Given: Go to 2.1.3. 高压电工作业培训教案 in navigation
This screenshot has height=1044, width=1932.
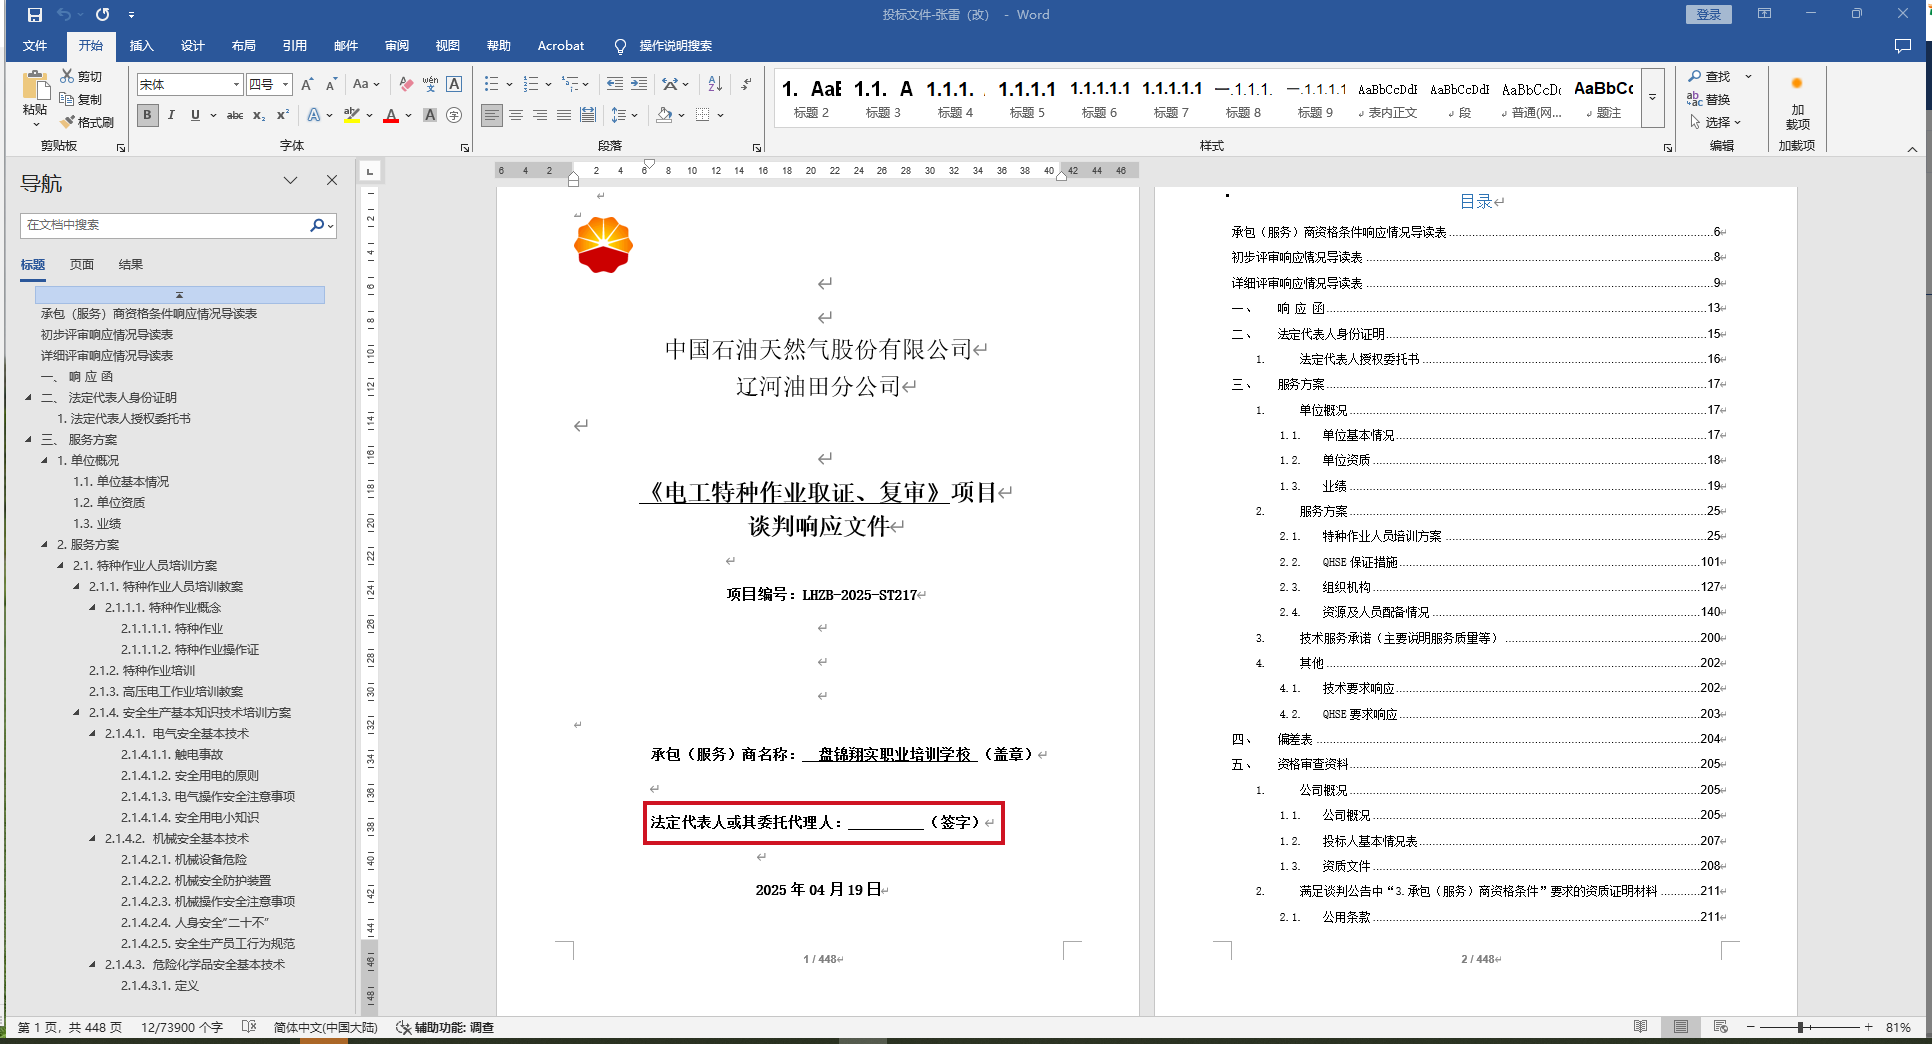Looking at the screenshot, I should (165, 691).
